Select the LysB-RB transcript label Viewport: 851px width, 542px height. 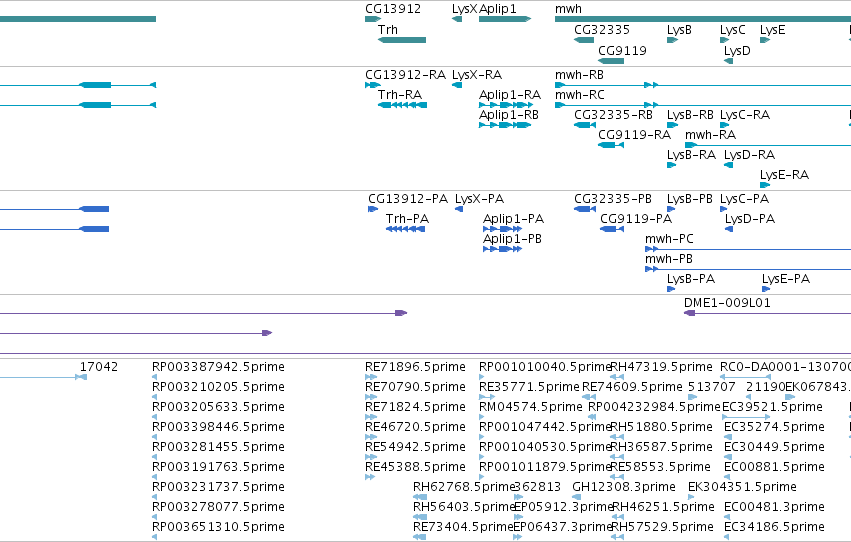tap(690, 115)
